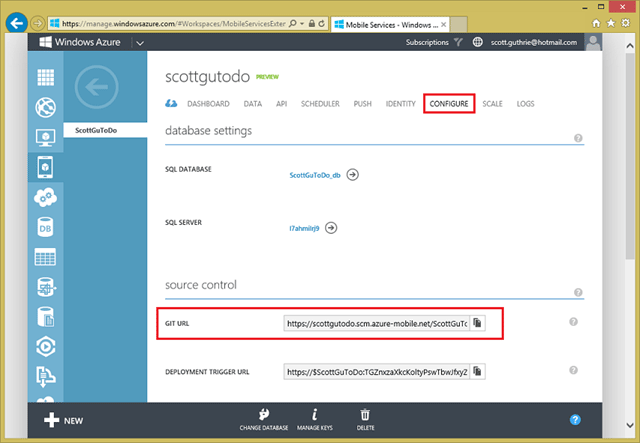The width and height of the screenshot is (640, 443).
Task: Click the large back arrow circle
Action: click(x=97, y=87)
